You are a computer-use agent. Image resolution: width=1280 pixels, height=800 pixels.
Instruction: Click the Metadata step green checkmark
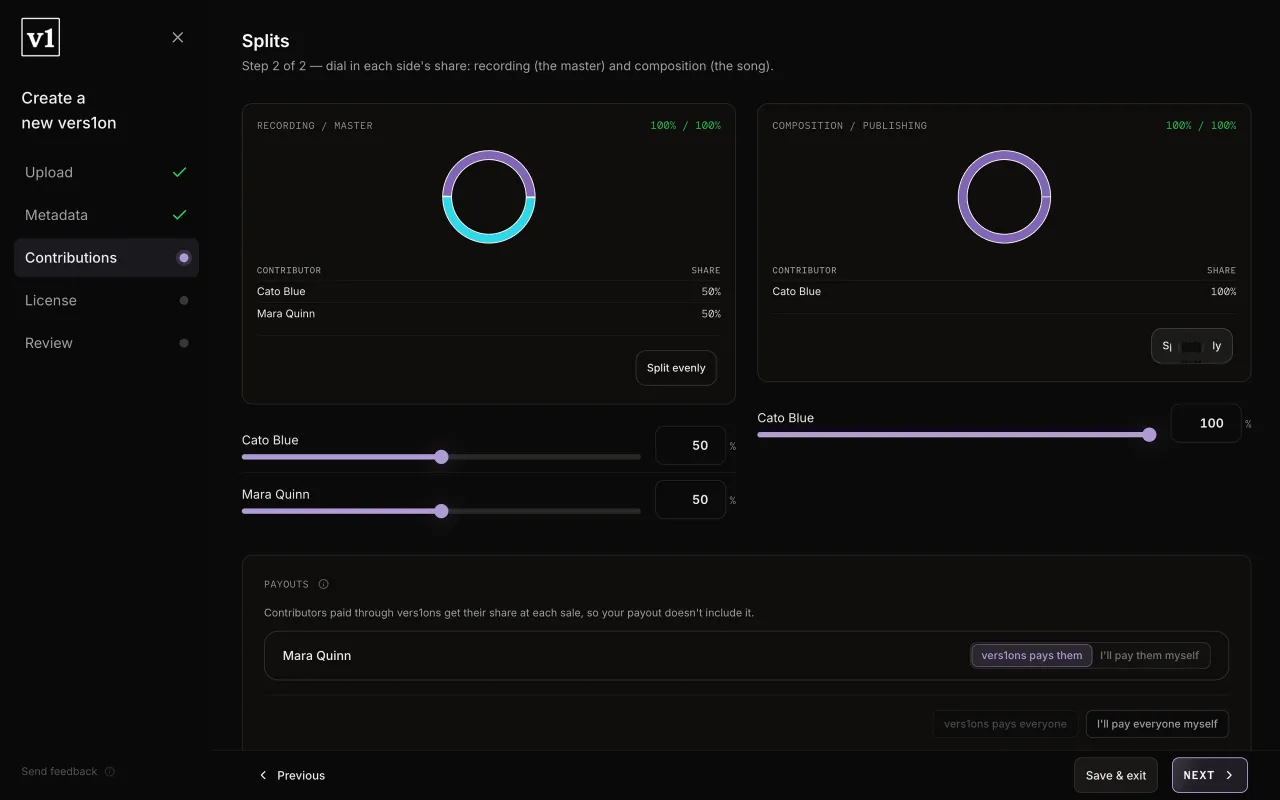point(180,215)
